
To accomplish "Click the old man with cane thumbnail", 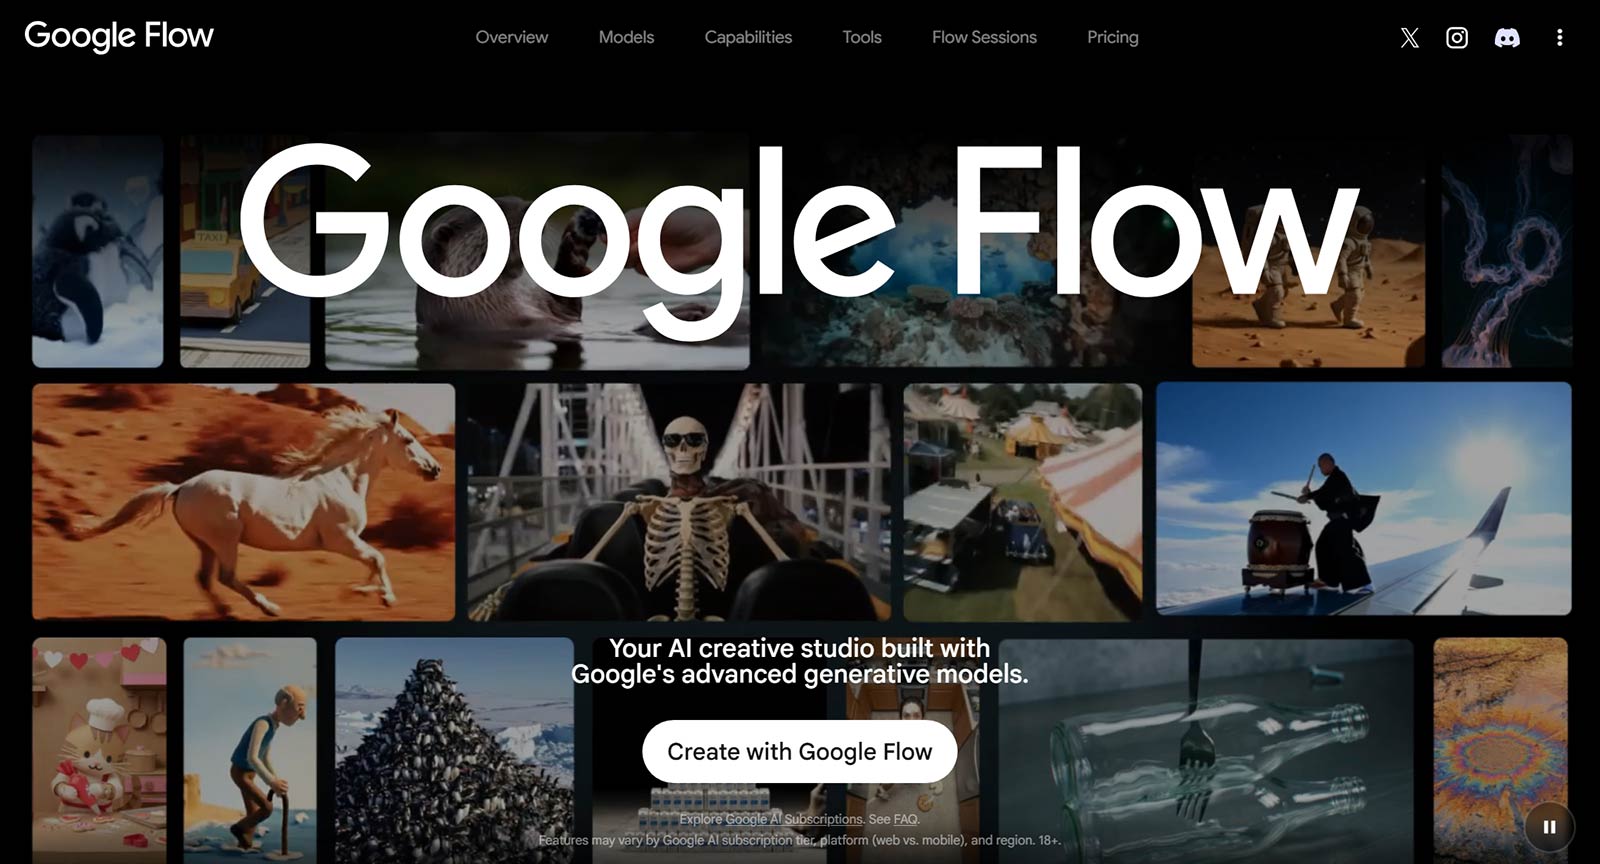I will click(250, 750).
